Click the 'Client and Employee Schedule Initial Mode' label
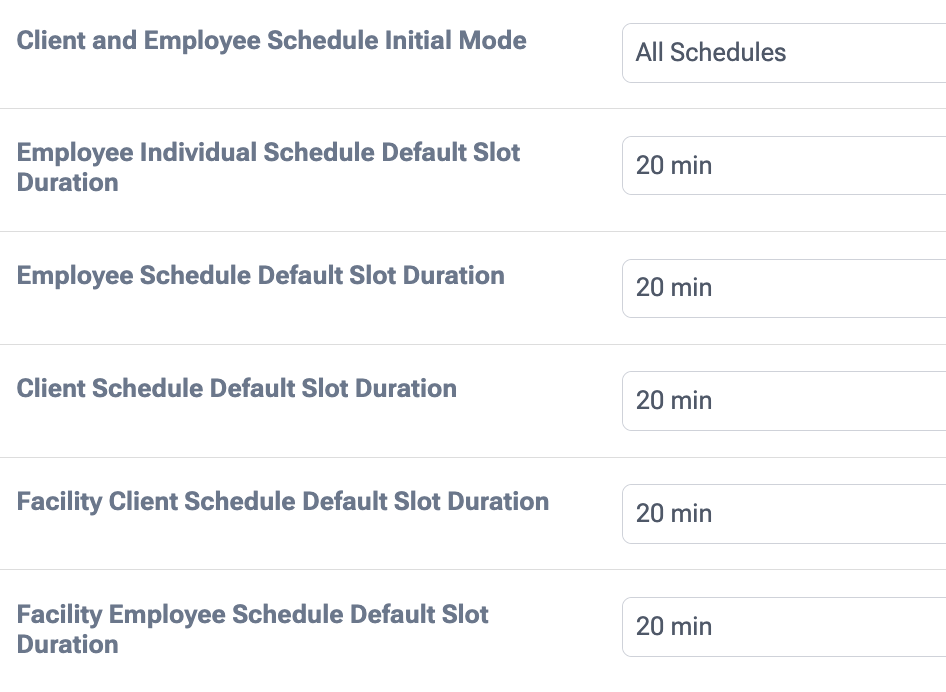The width and height of the screenshot is (946, 692). point(272,41)
